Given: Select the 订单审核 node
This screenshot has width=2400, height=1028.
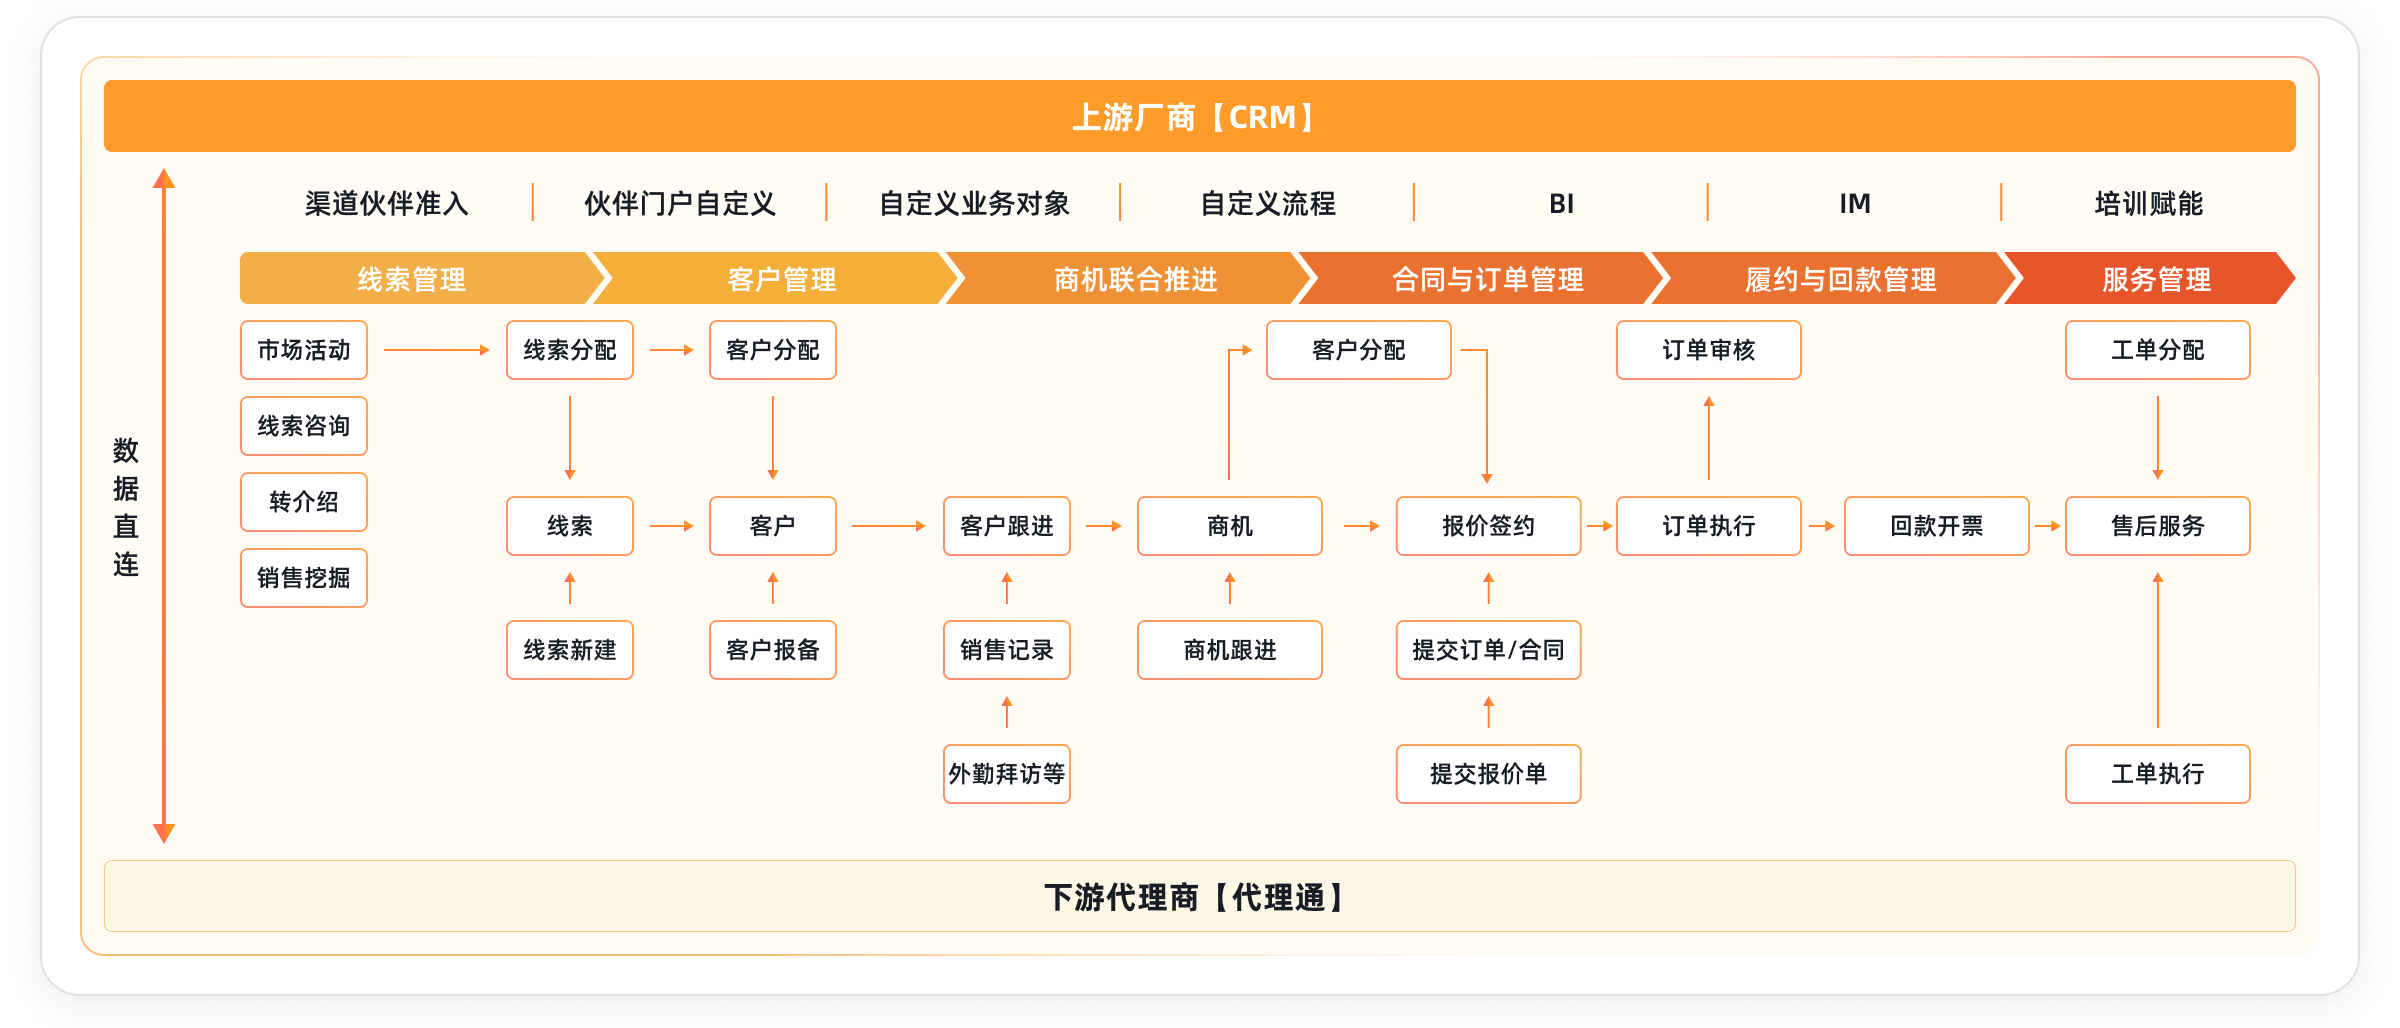Looking at the screenshot, I should (1708, 350).
